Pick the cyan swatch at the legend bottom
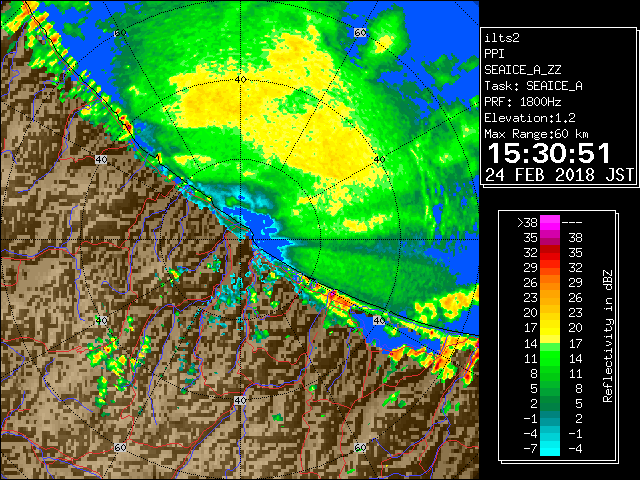Screen dimensions: 640x480 pos(550,449)
